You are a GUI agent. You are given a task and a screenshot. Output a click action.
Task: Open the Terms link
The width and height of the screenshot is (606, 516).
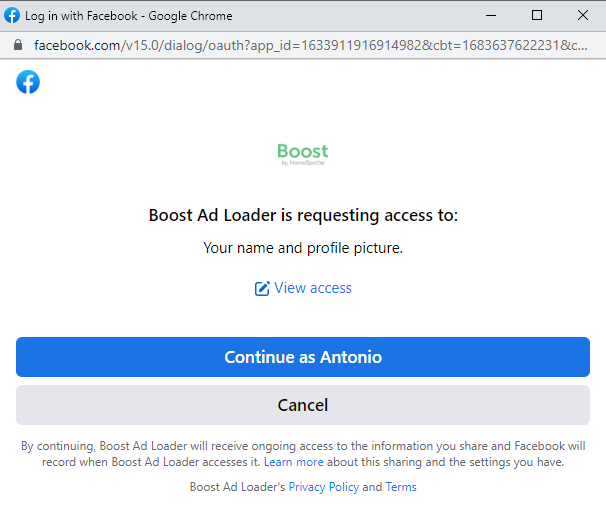(401, 487)
